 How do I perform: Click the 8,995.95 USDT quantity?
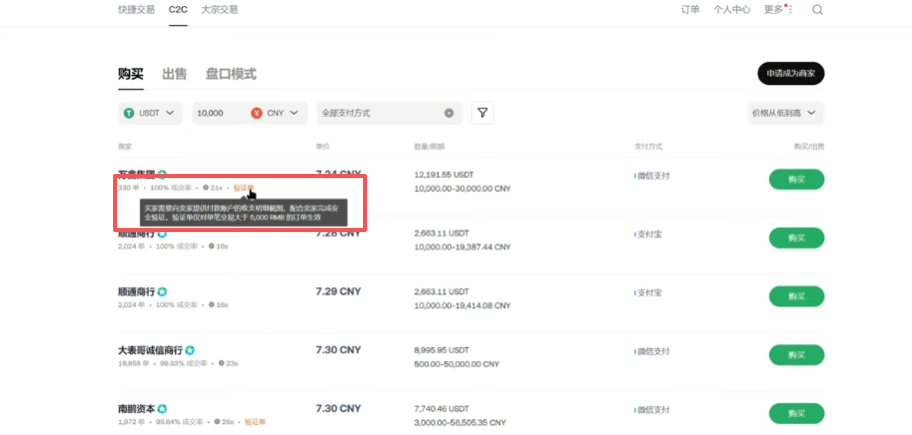[441, 350]
